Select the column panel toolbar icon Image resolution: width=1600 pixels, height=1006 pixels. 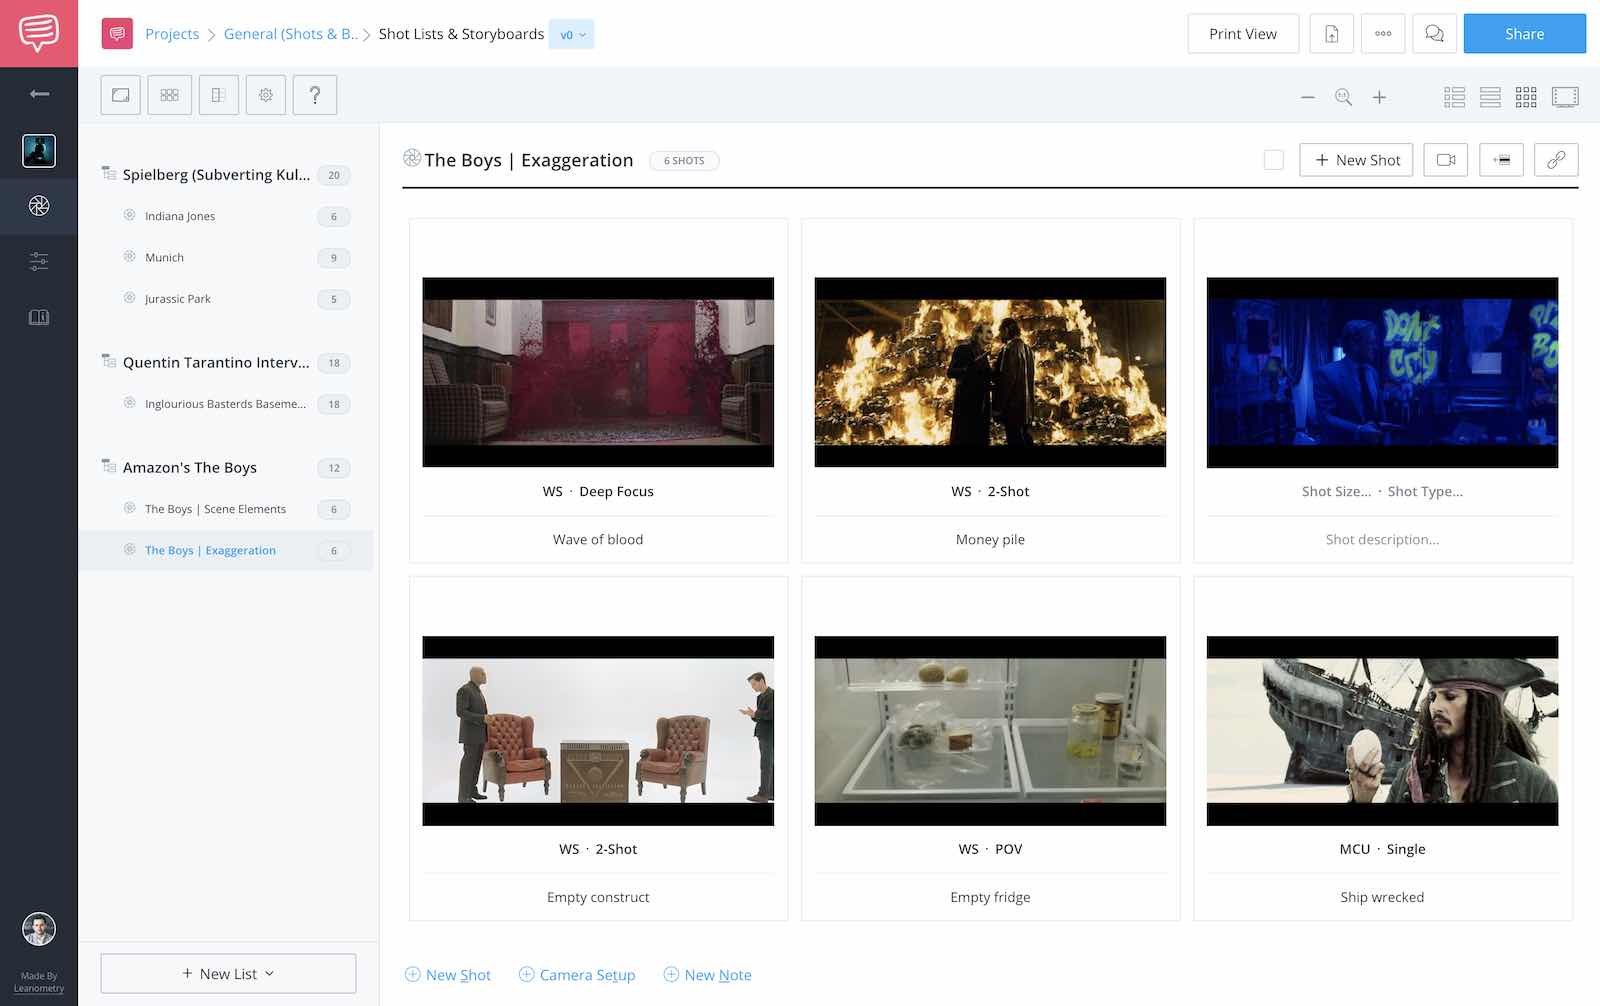click(x=218, y=95)
